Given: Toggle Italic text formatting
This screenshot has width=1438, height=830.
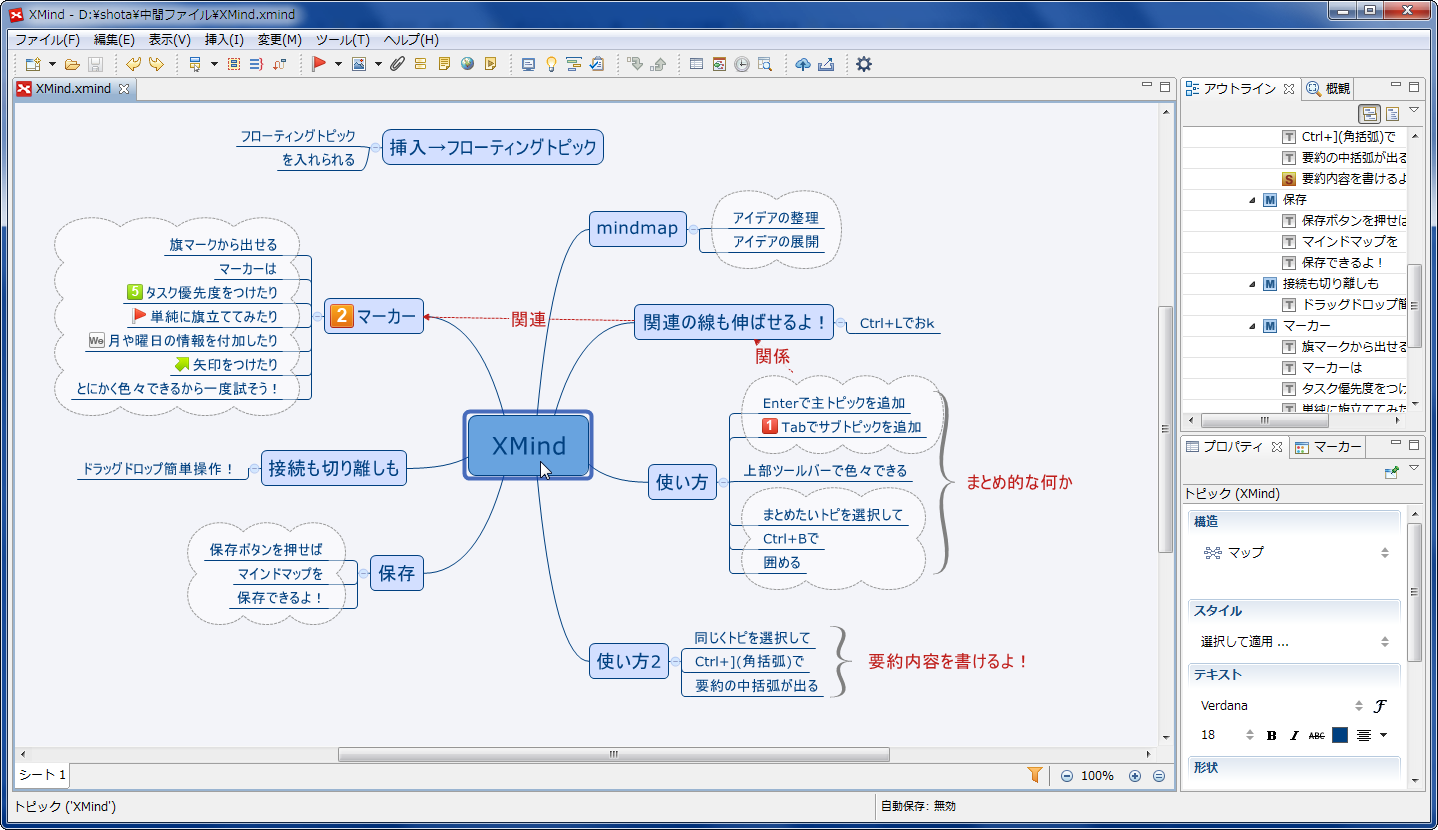Looking at the screenshot, I should tap(1294, 735).
